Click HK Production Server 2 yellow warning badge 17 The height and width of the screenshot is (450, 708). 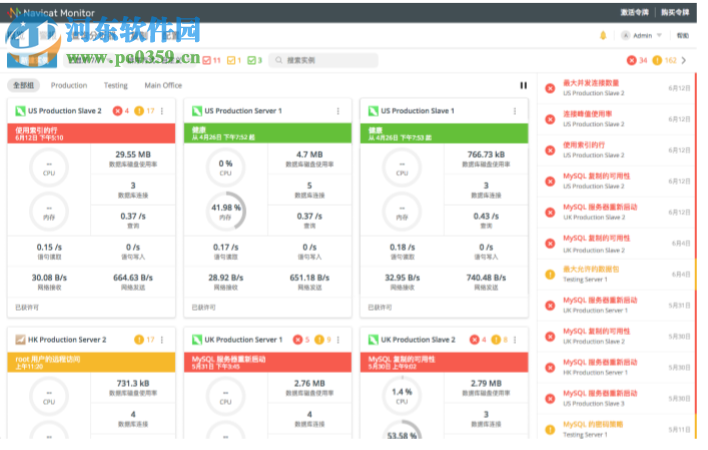click(x=144, y=340)
